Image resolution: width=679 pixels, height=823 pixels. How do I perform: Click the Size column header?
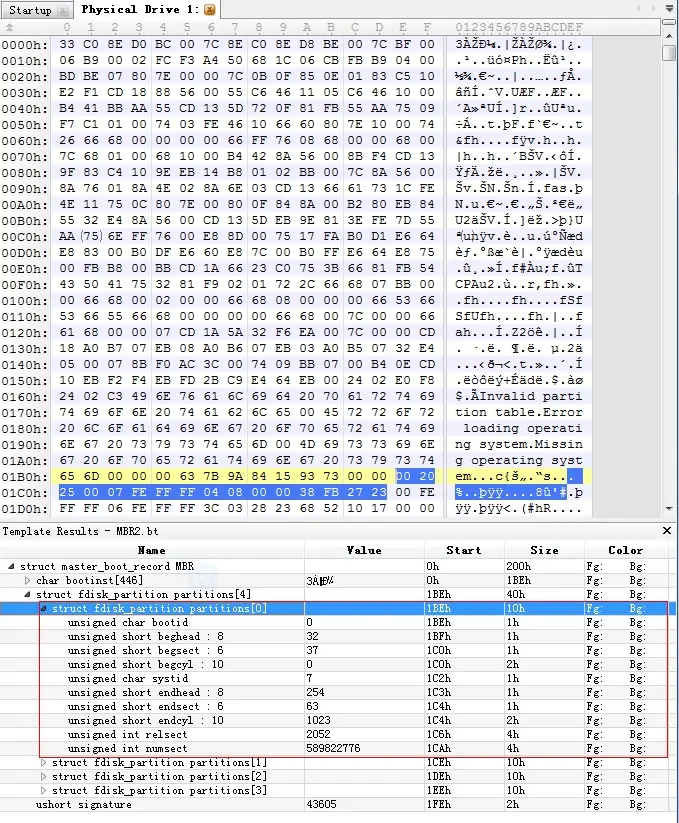coord(544,550)
